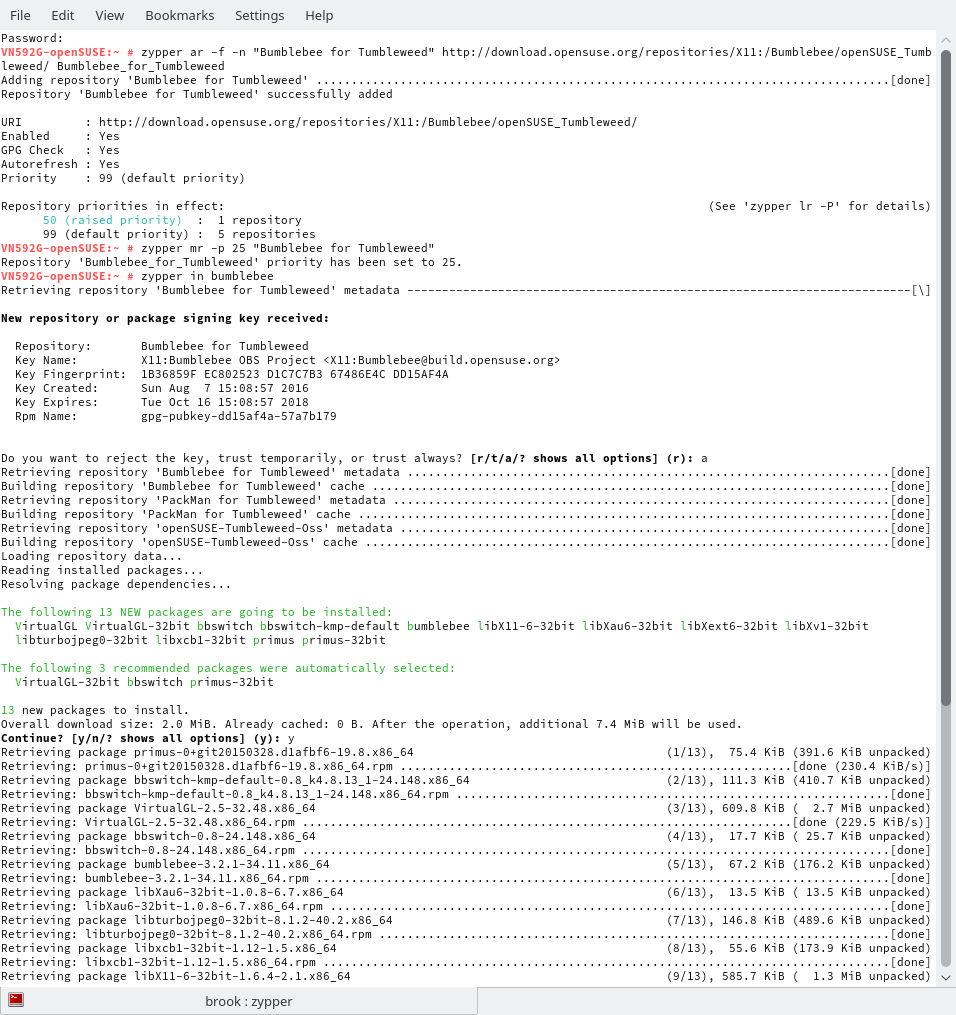Click the vertical scrollbar thumb
The height and width of the screenshot is (1015, 956).
946,378
